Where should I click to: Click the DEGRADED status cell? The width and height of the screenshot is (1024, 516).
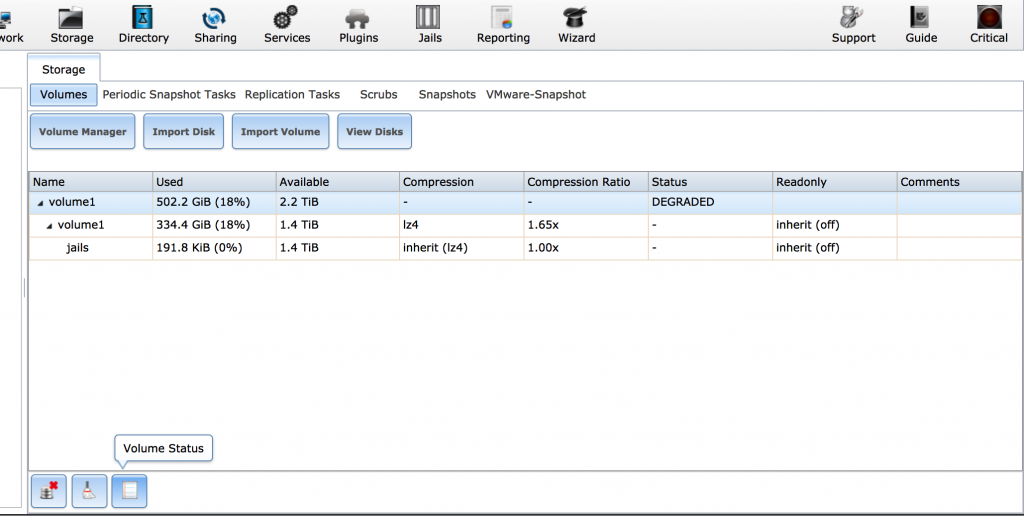(710, 202)
